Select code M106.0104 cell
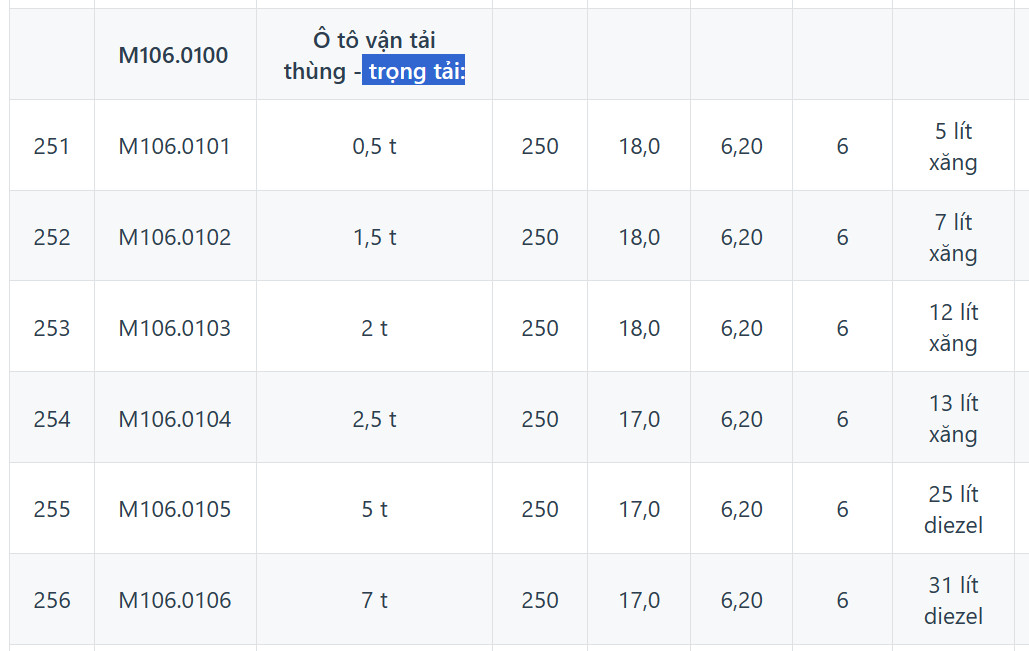1029x651 pixels. (175, 419)
